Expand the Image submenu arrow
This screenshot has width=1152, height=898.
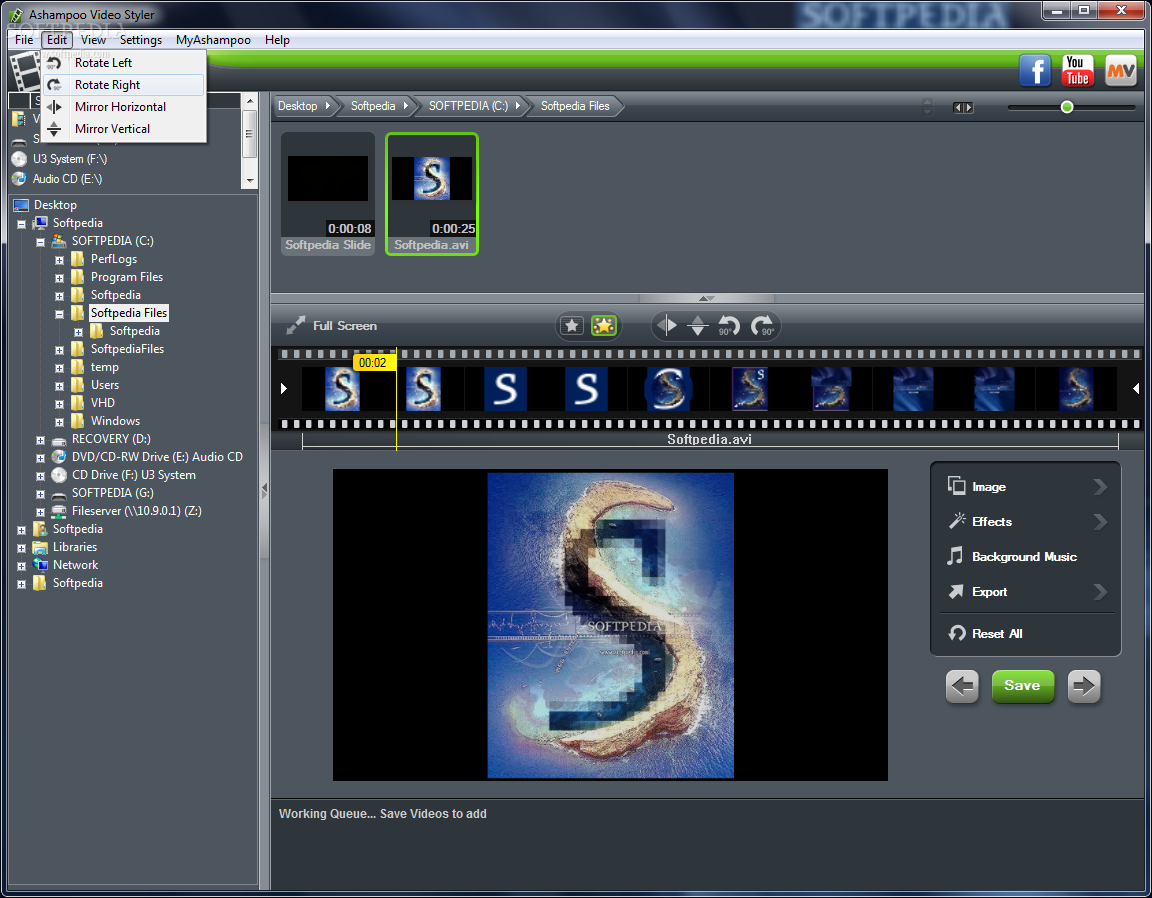click(1100, 486)
